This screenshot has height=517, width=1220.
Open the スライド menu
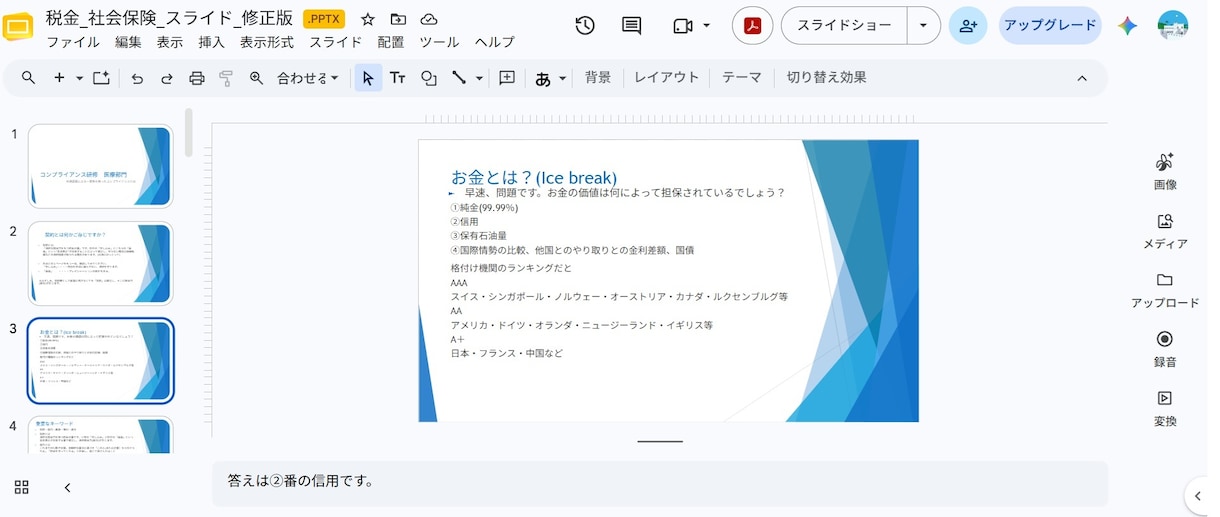click(x=335, y=42)
